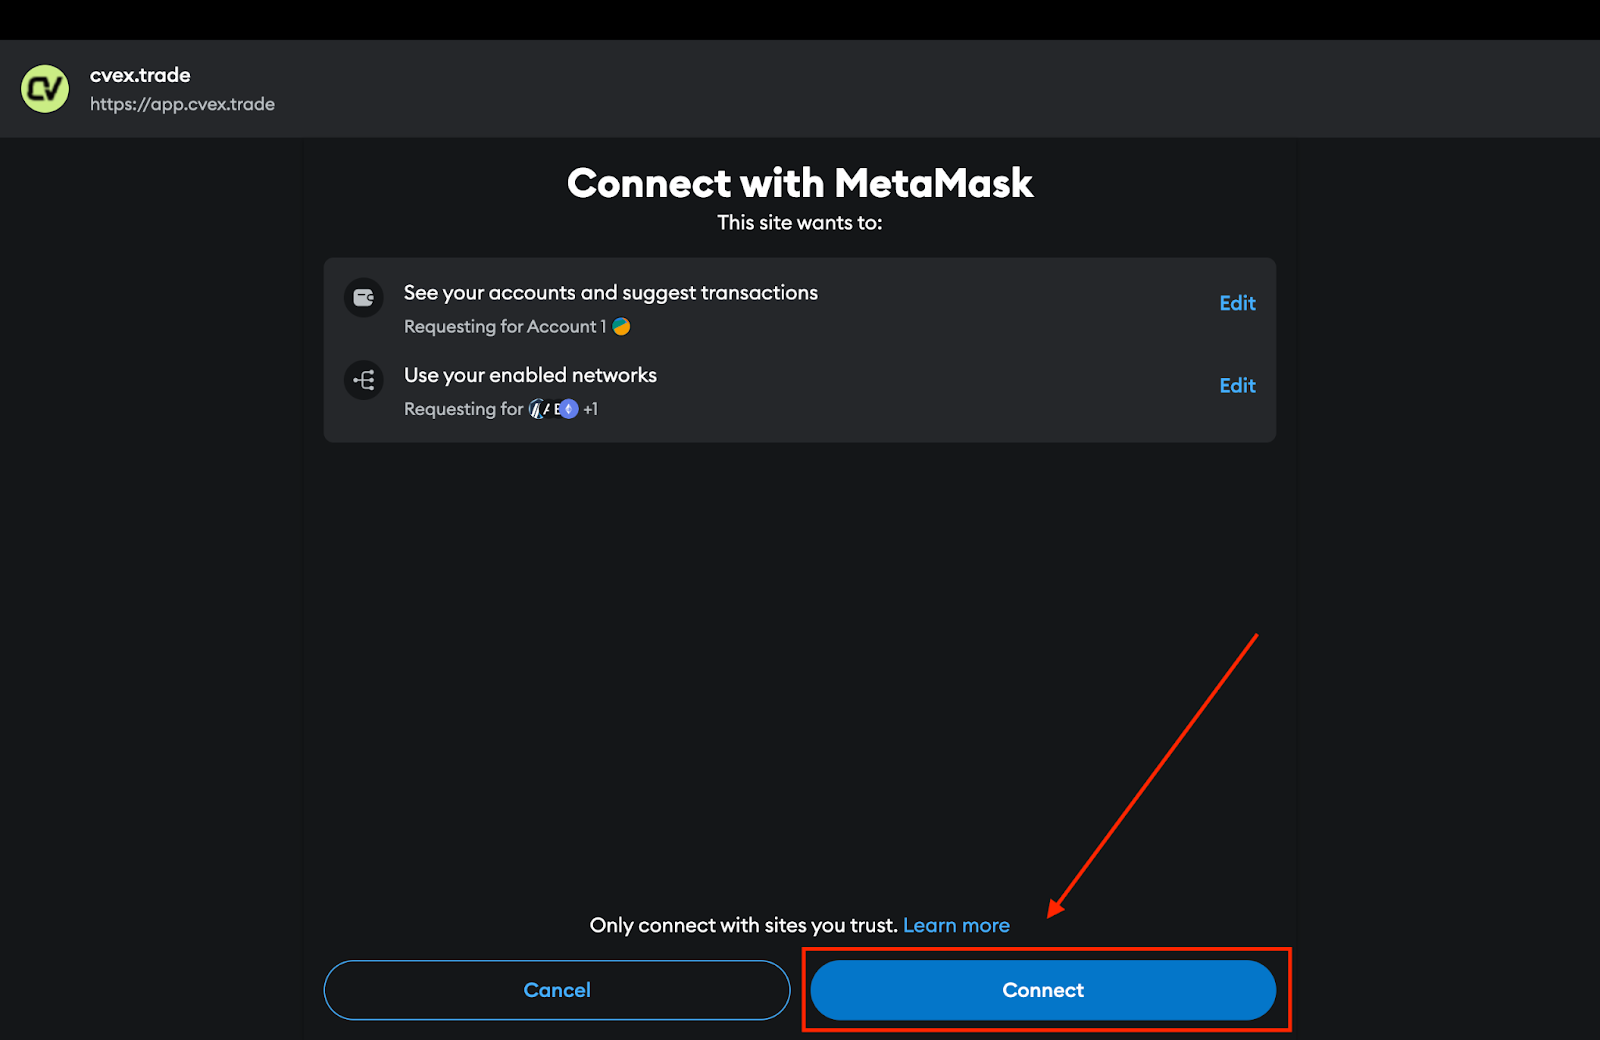
Task: Click the purple Ethereum network icon
Action: 569,409
